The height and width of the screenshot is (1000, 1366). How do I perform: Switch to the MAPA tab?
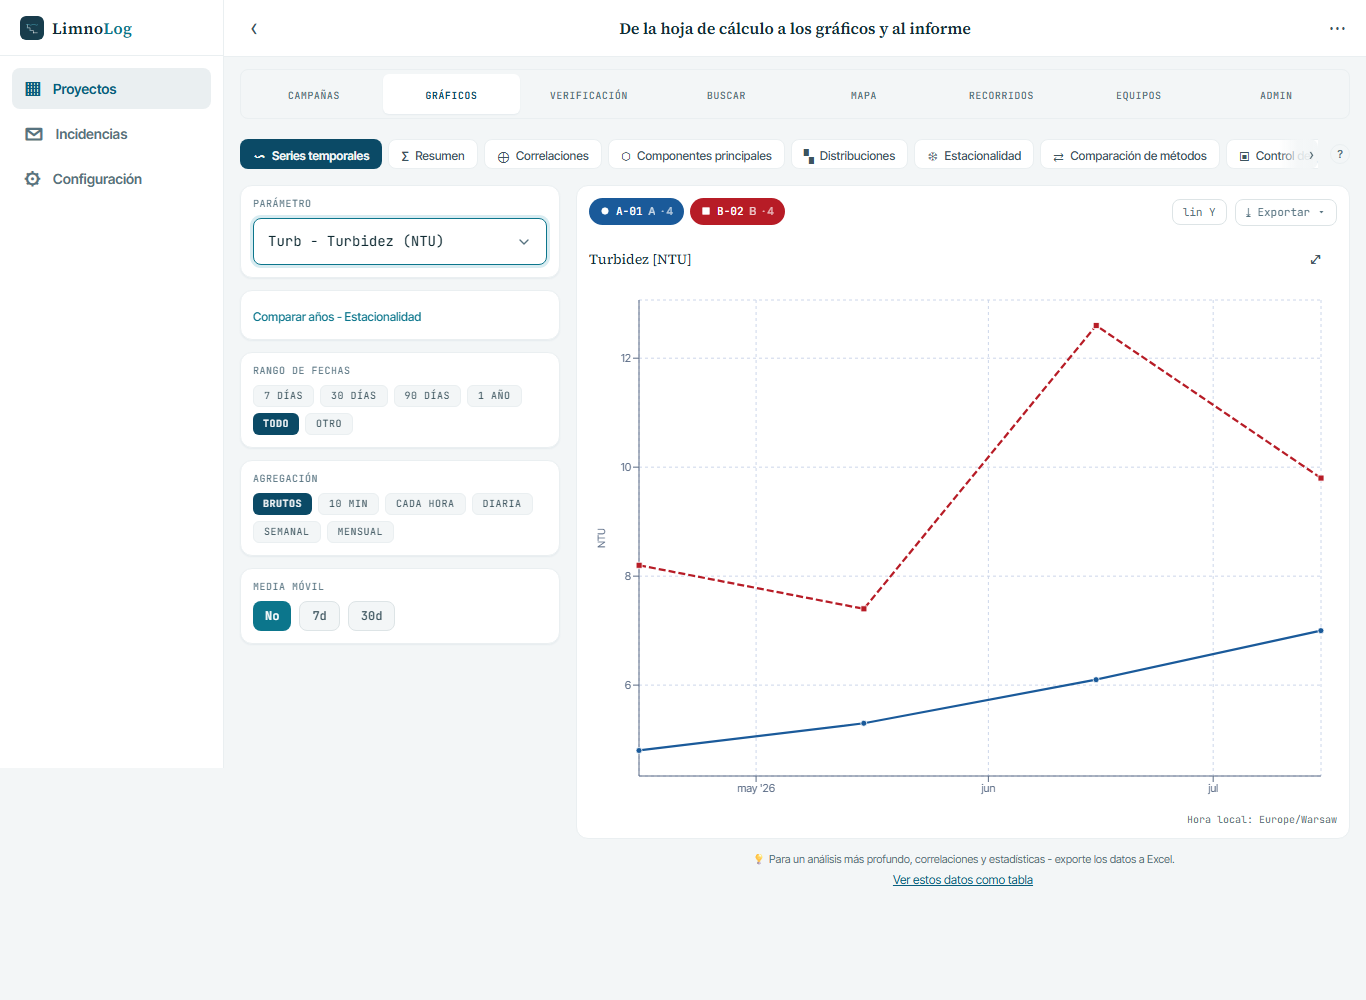pyautogui.click(x=864, y=95)
